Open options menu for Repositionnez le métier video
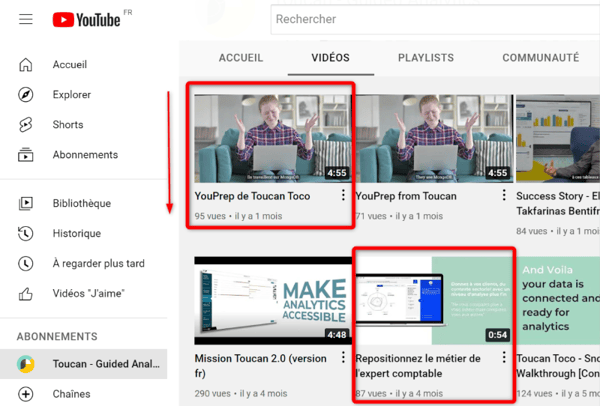This screenshot has height=406, width=600. (503, 358)
